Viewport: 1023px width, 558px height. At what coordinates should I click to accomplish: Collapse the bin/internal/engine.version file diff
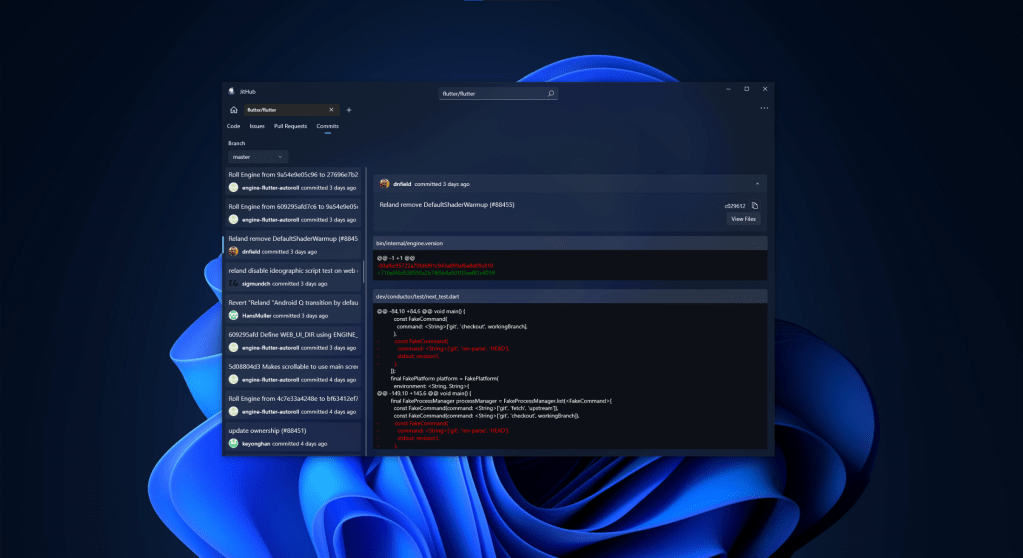(x=570, y=243)
